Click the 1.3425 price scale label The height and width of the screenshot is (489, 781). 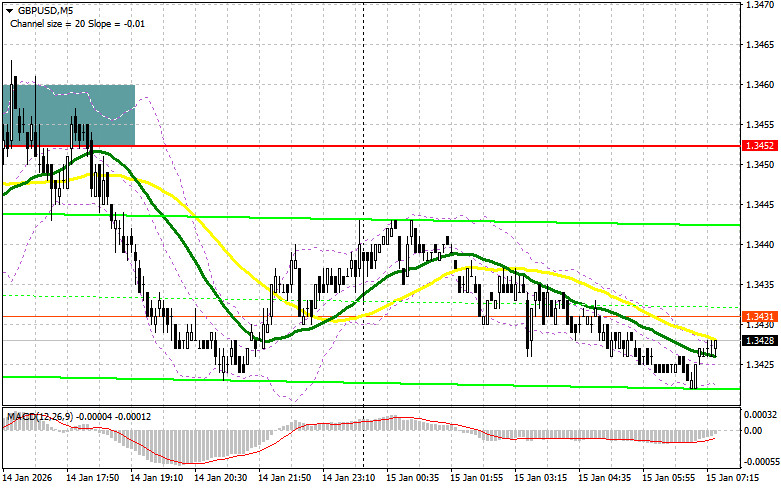tap(758, 364)
